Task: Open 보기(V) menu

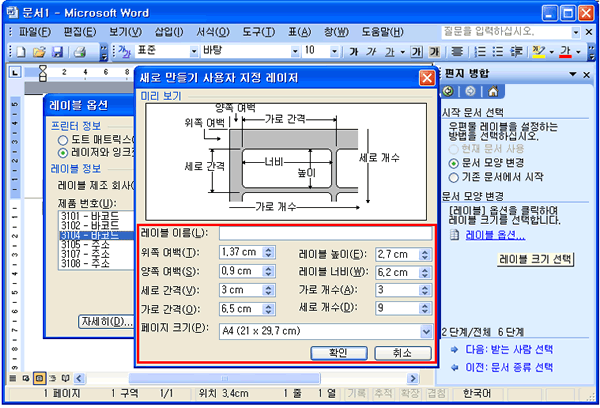Action: click(x=125, y=32)
